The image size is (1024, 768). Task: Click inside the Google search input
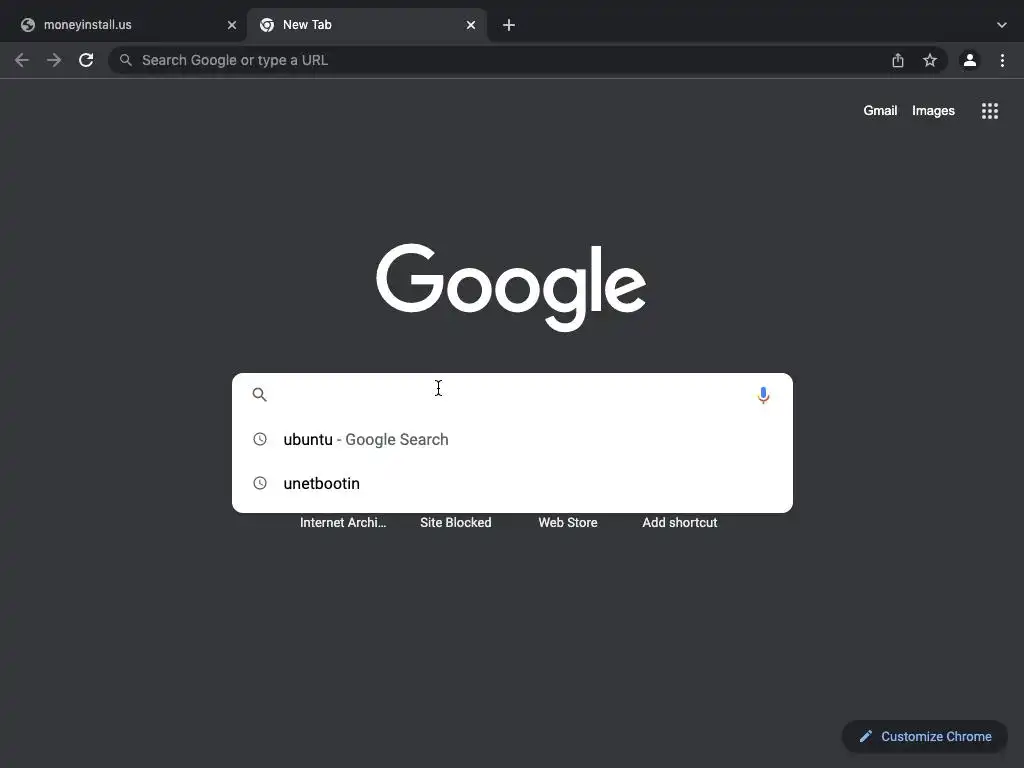[x=513, y=394]
